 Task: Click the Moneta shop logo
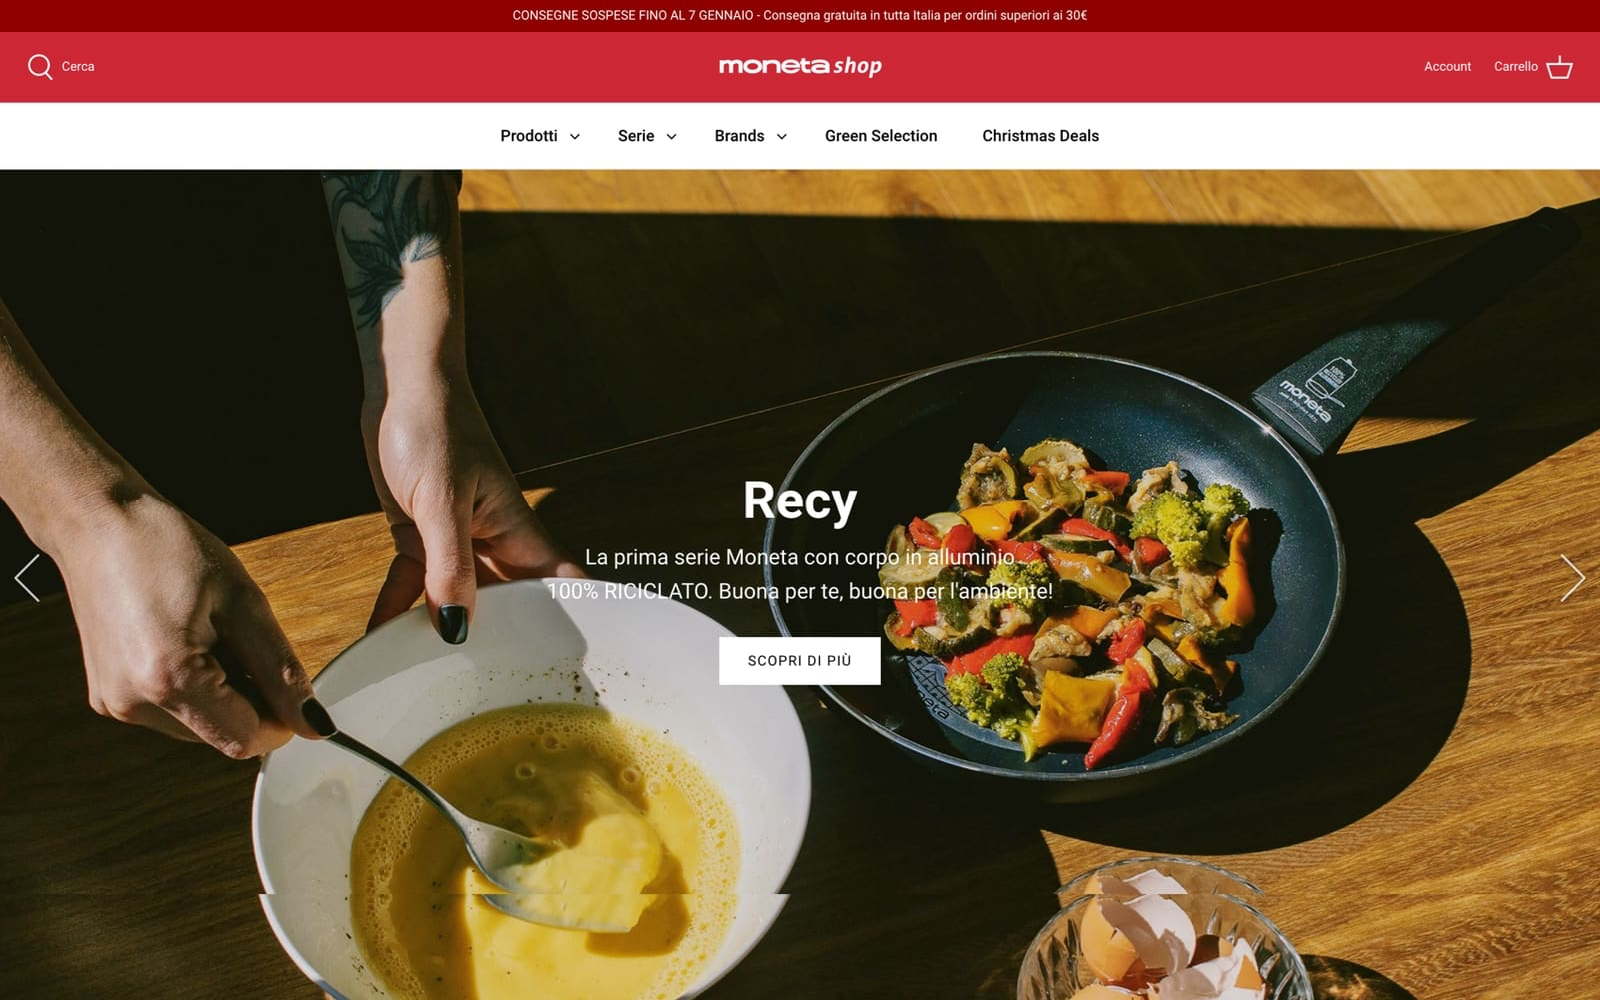point(800,66)
